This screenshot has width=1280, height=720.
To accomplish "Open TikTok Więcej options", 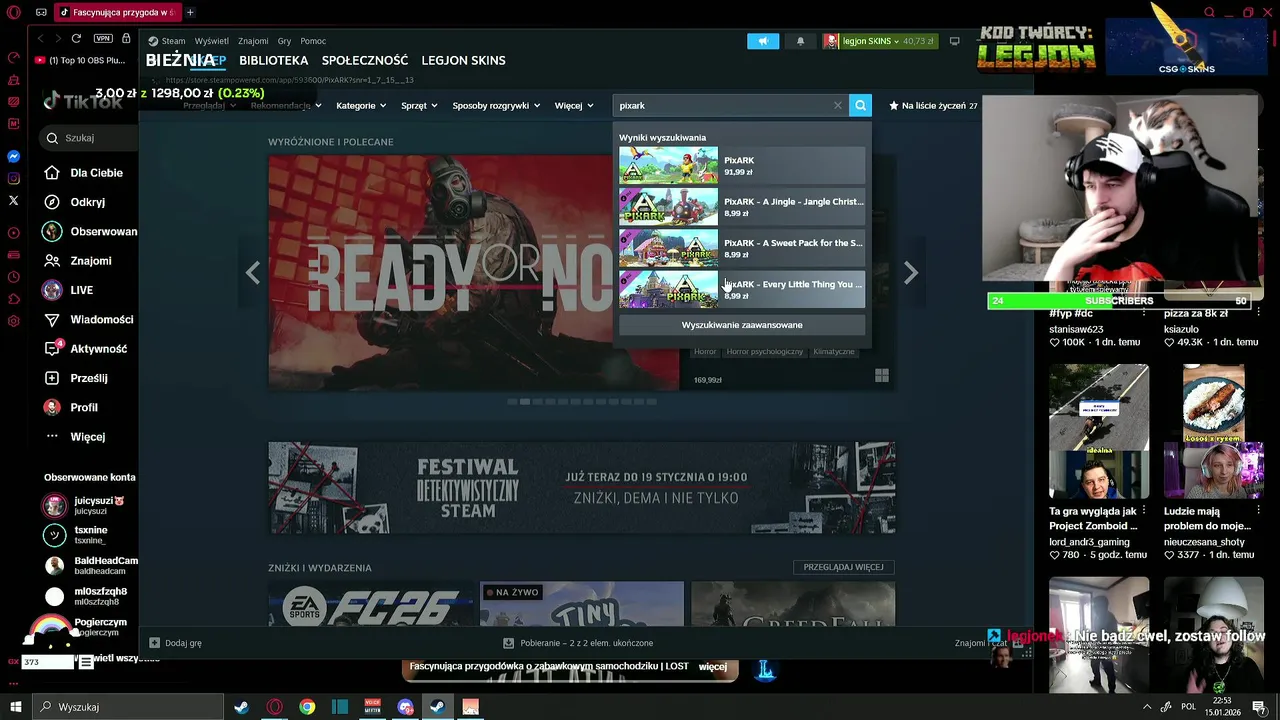I will click(75, 437).
